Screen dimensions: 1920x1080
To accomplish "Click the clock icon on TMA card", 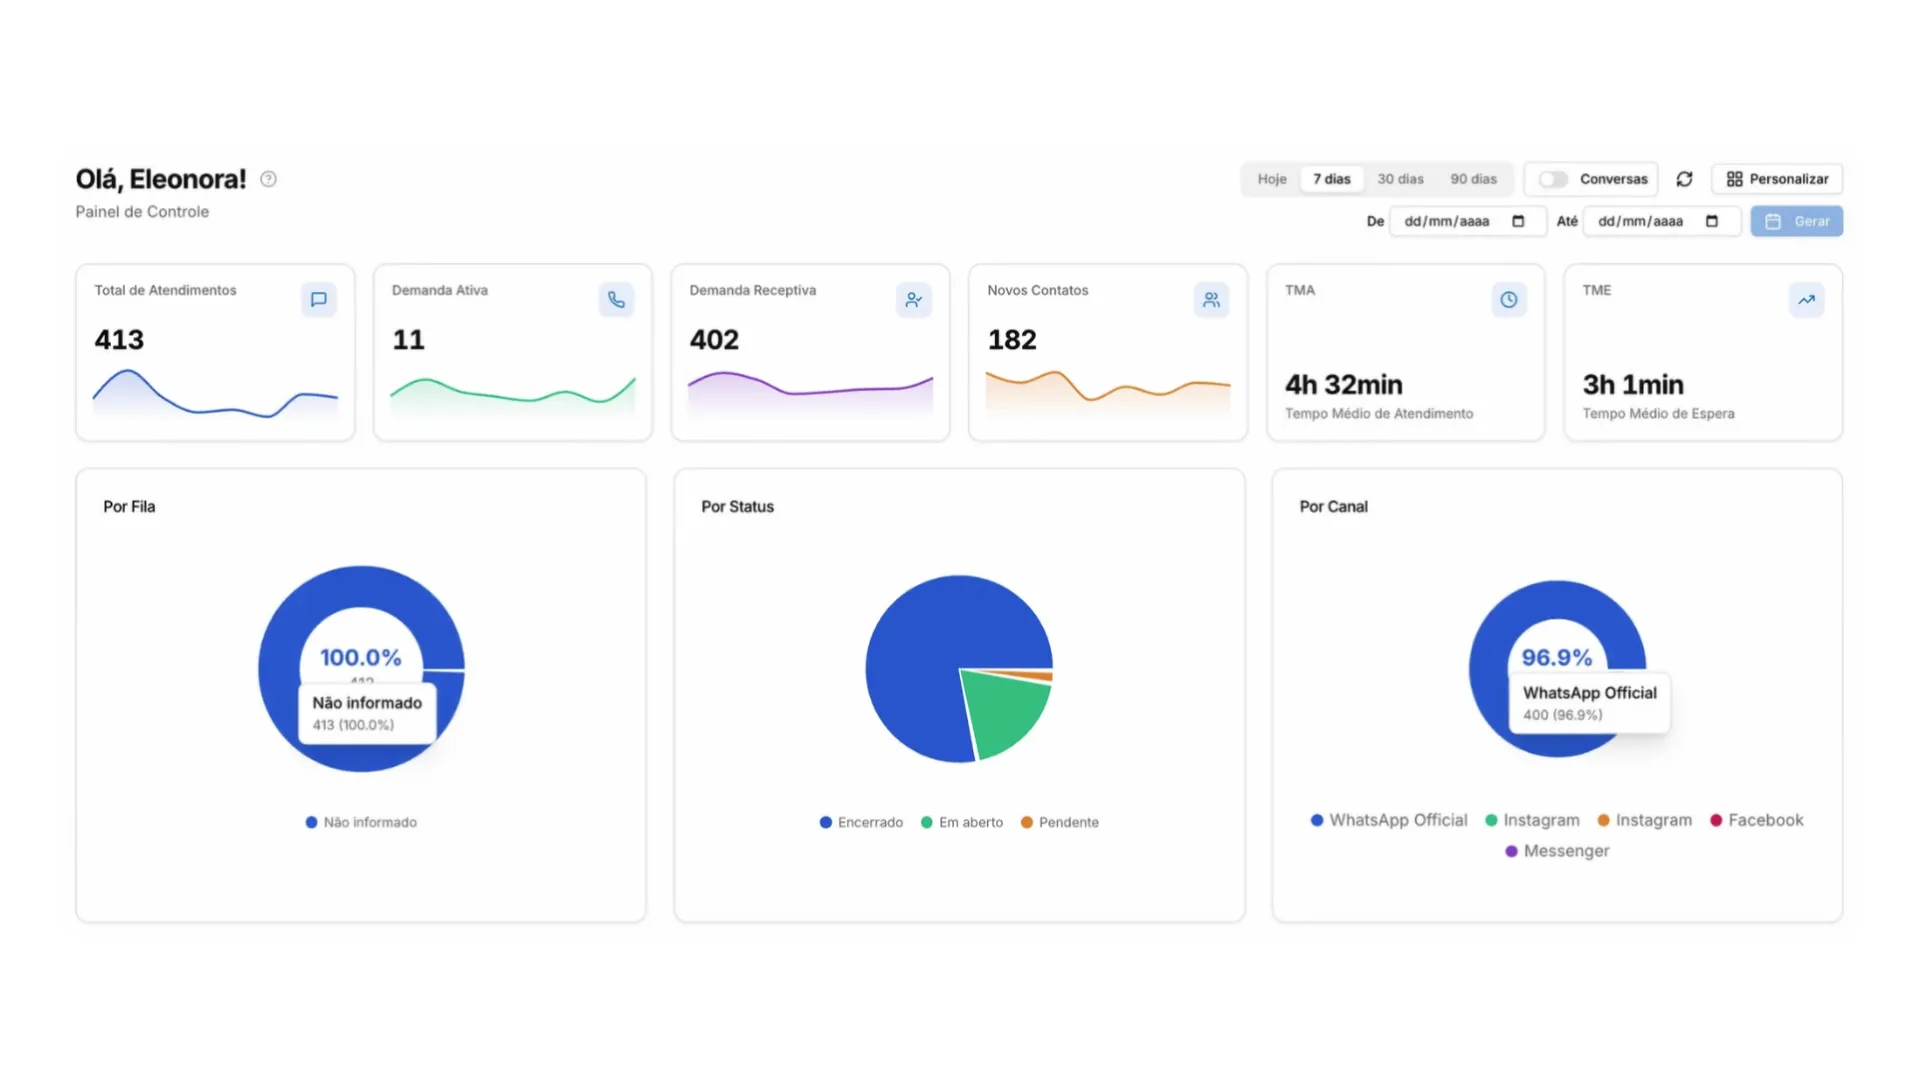I will [1508, 299].
